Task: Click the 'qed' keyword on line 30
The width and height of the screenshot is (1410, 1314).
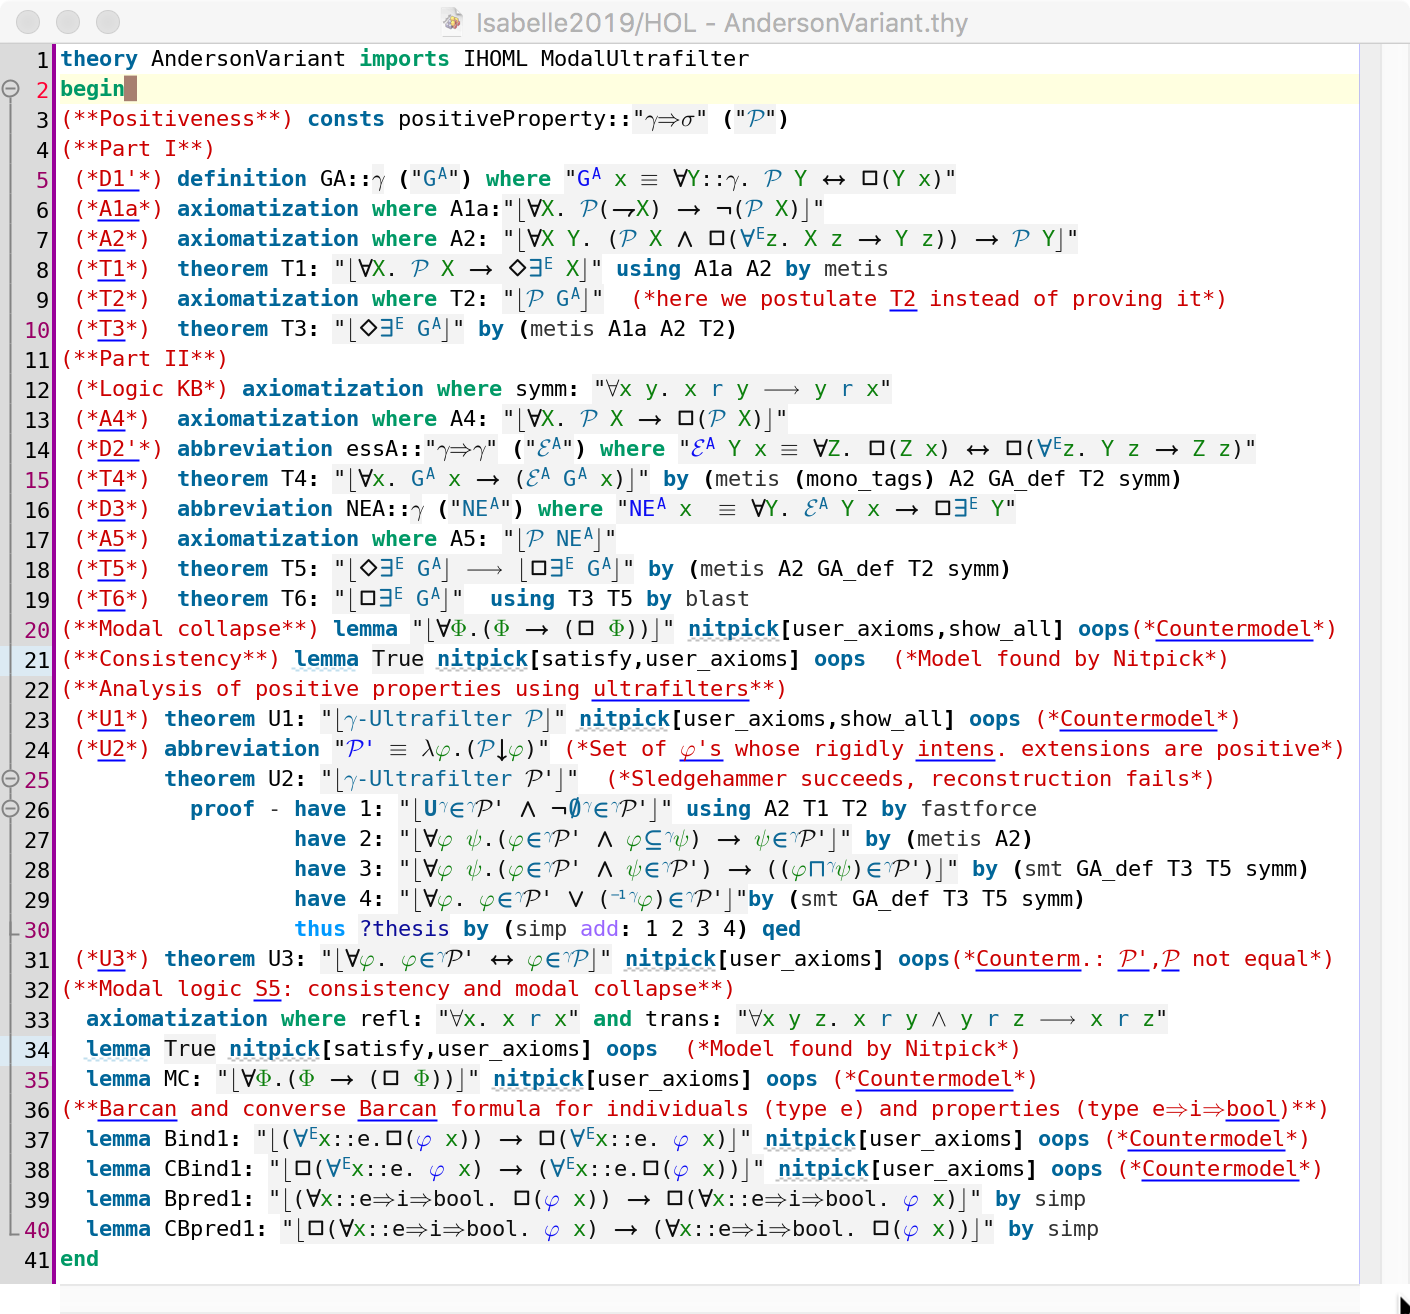Action: (x=781, y=929)
